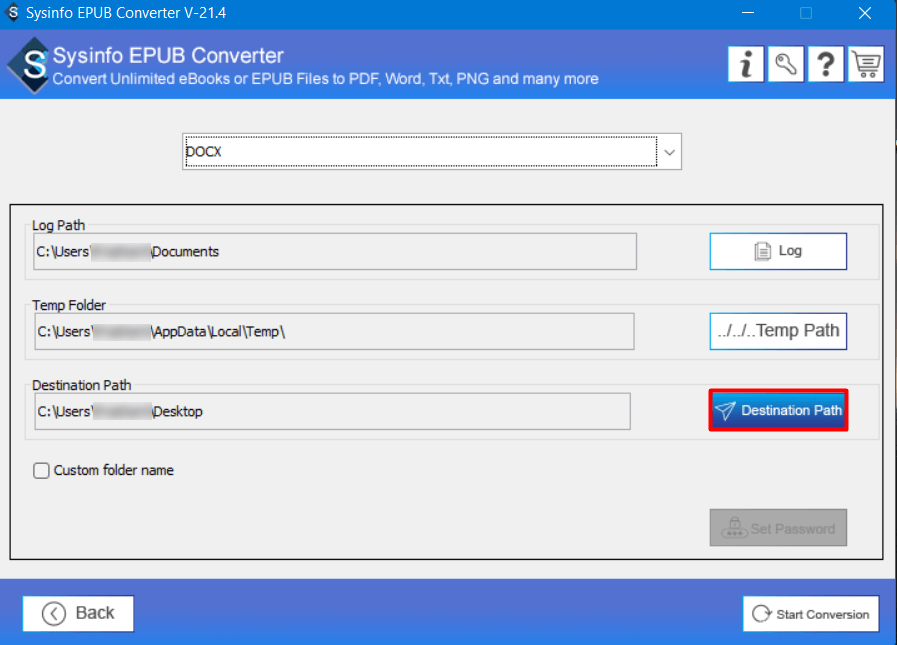Click the key activation icon
Viewport: 897px width, 645px height.
786,64
